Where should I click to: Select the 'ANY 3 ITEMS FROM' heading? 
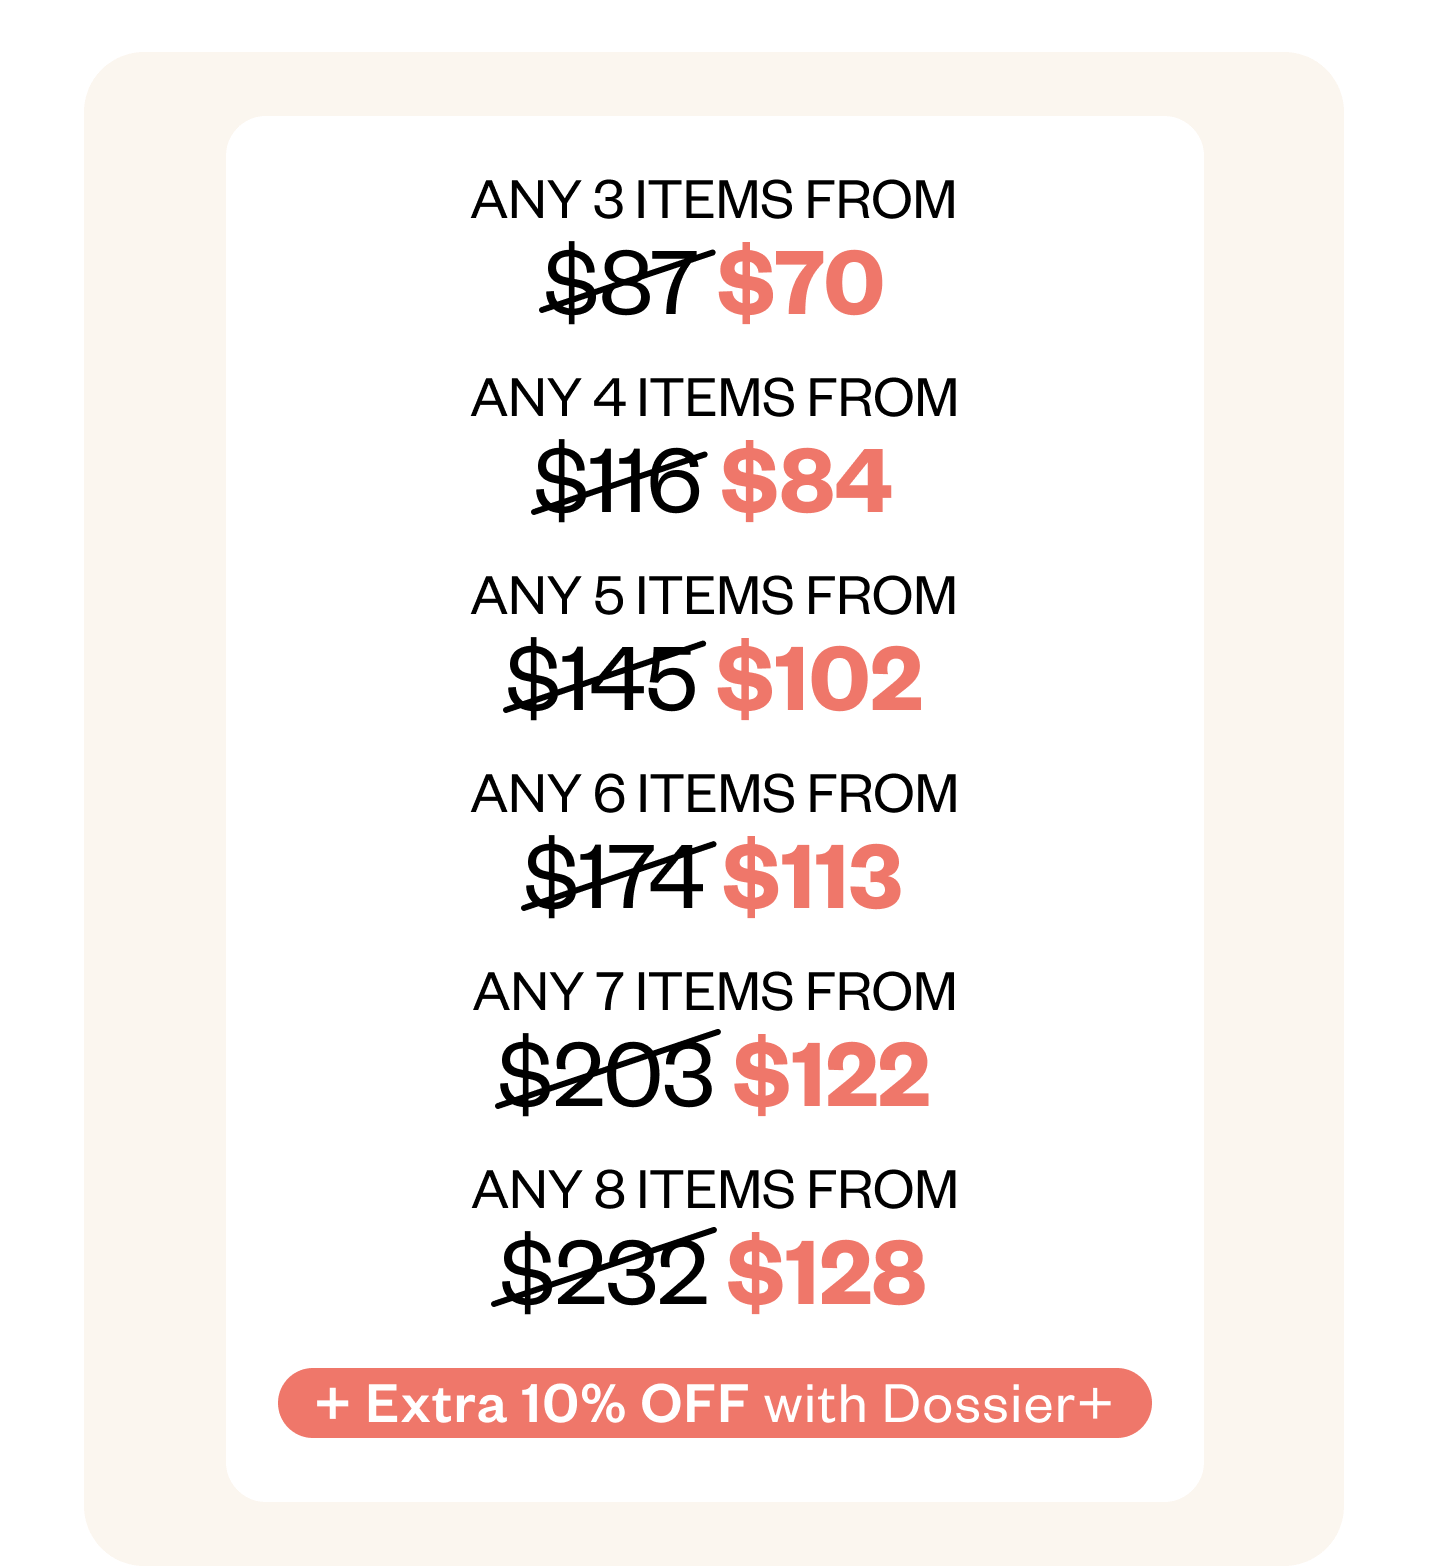point(714,200)
